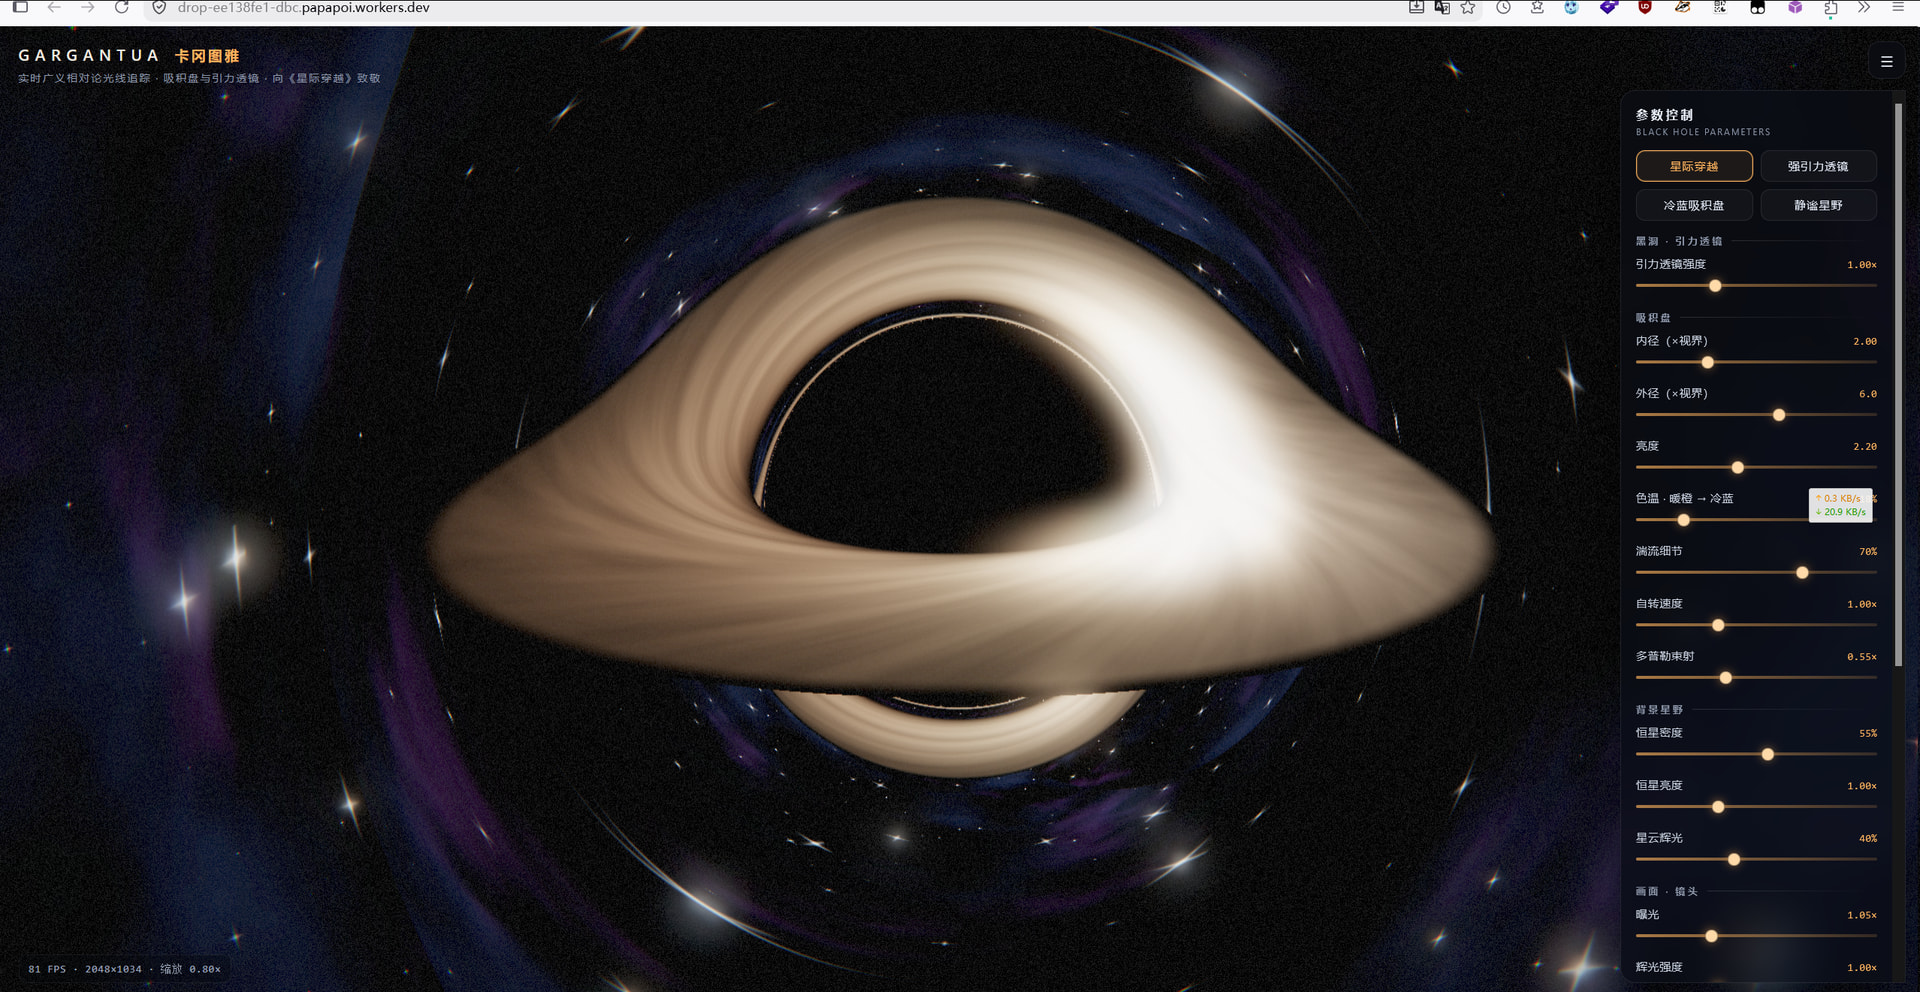
Task: Click the 色温 暖橙→冷蓝 slider handle
Action: pos(1684,520)
